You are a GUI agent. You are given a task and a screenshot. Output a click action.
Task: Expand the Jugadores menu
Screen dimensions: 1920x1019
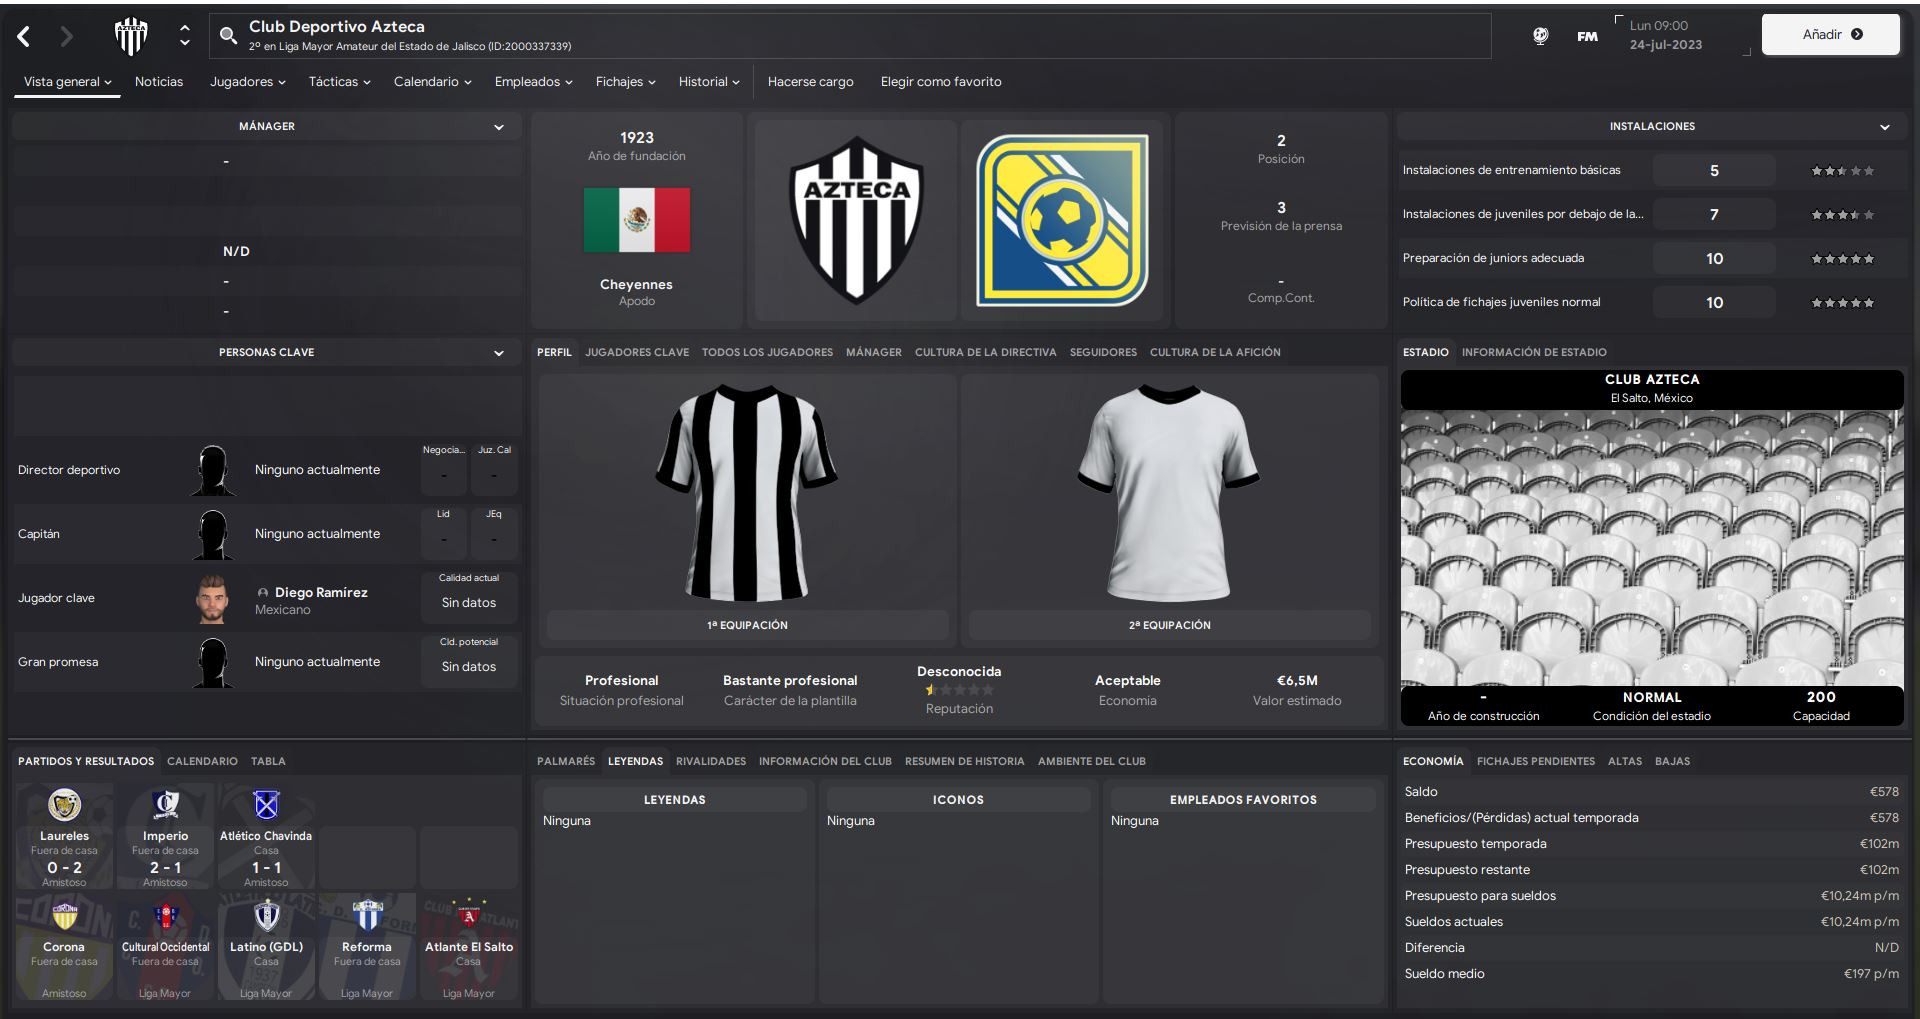point(247,82)
